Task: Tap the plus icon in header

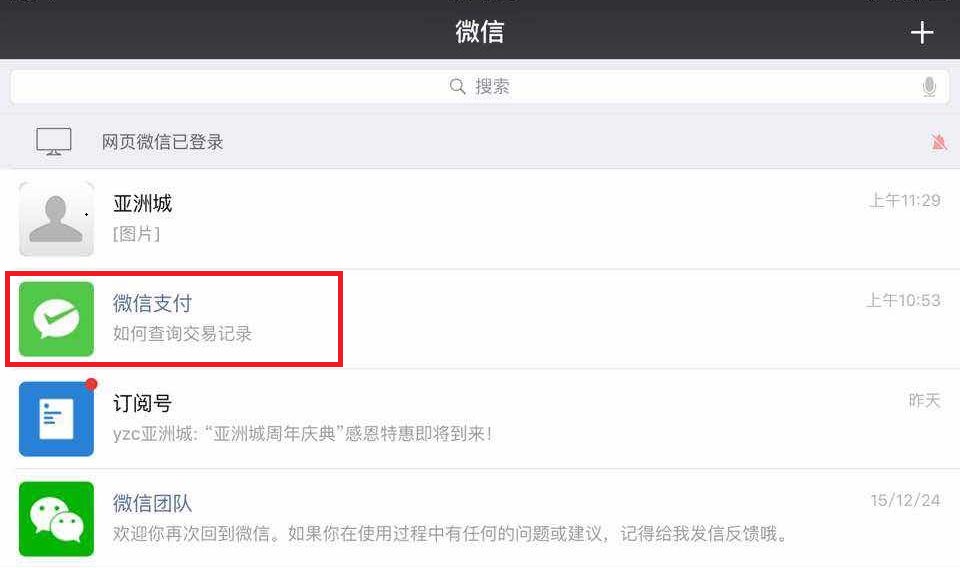Action: 921,32
